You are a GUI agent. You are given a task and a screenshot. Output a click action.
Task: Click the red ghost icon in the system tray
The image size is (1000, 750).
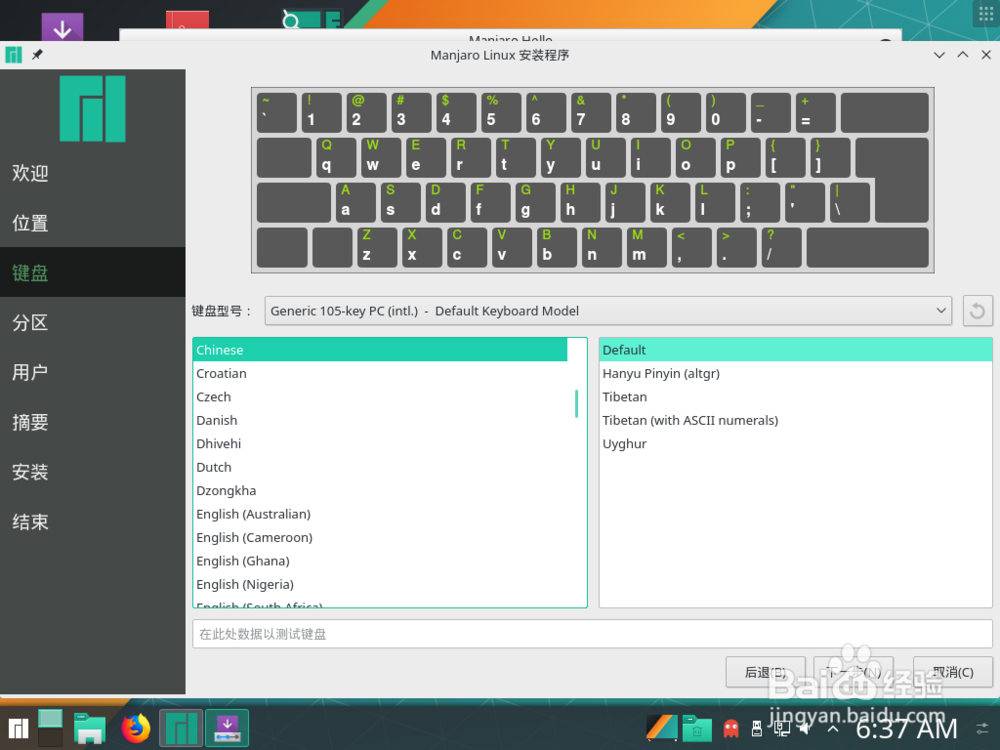click(x=731, y=728)
